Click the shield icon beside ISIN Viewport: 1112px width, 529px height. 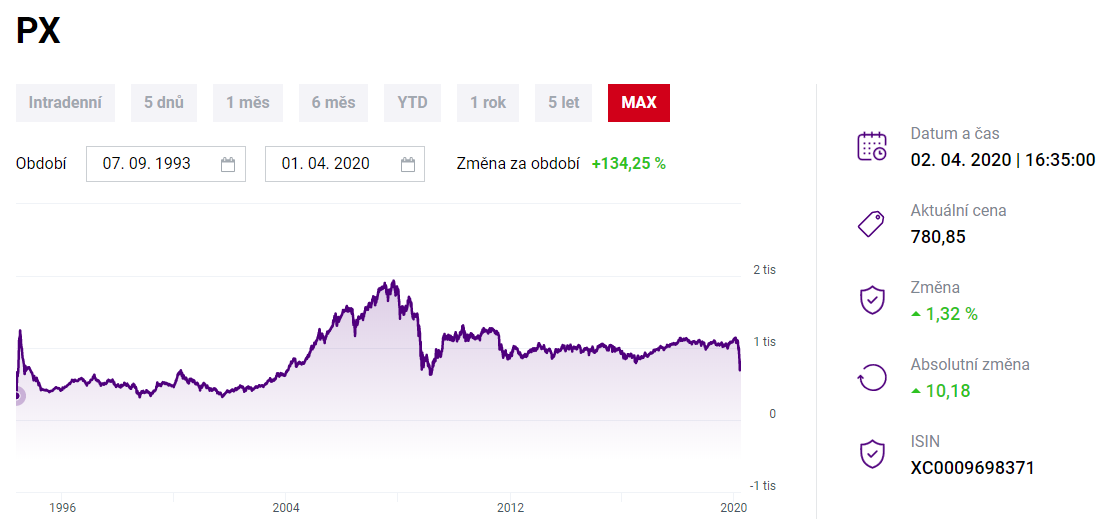click(x=872, y=454)
